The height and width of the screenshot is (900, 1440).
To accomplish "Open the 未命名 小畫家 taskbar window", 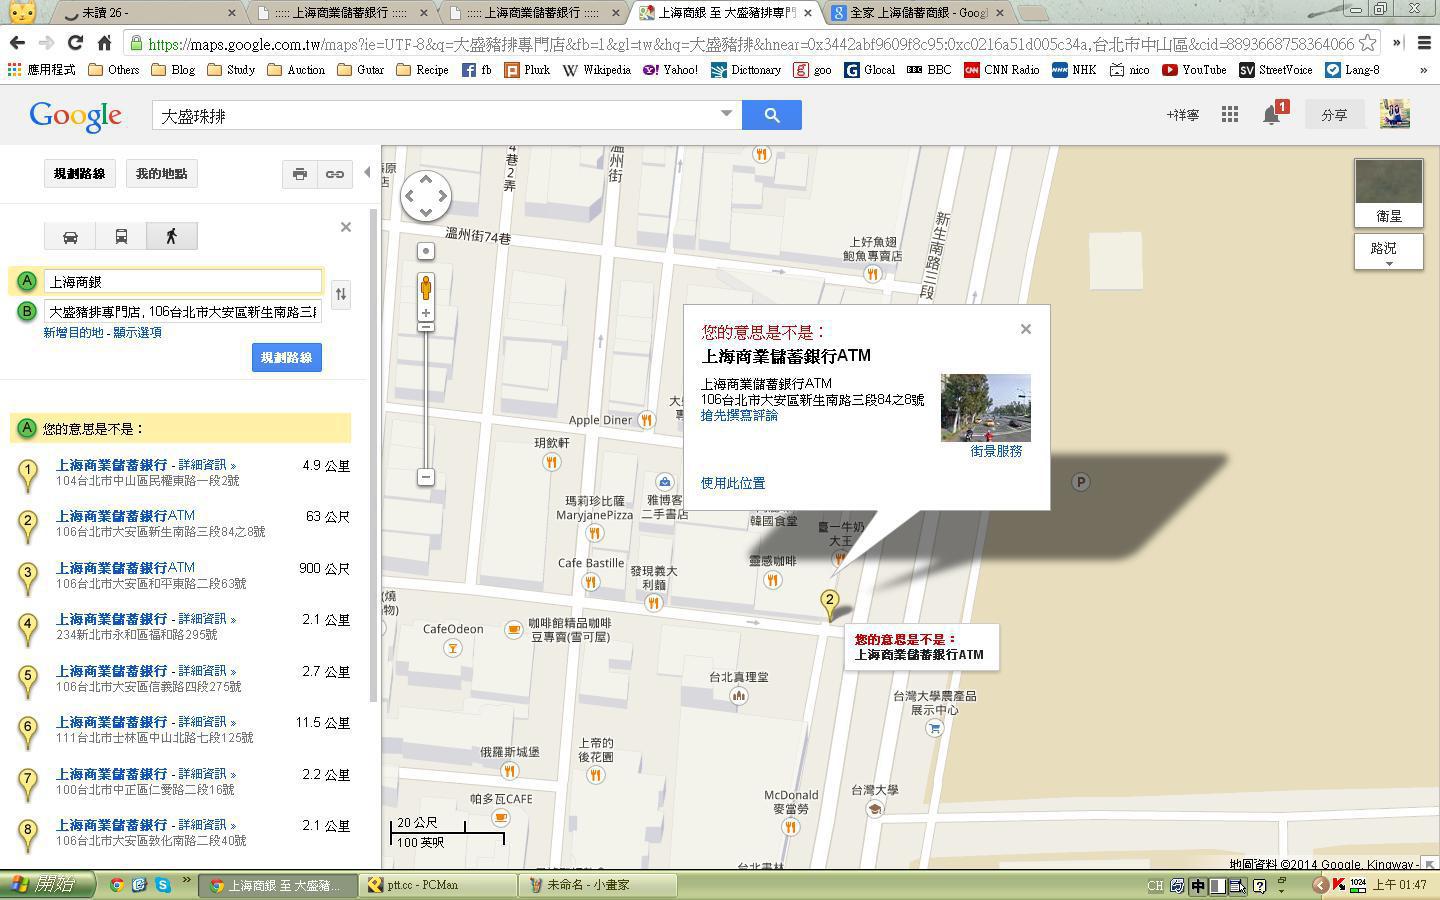I will [x=597, y=885].
